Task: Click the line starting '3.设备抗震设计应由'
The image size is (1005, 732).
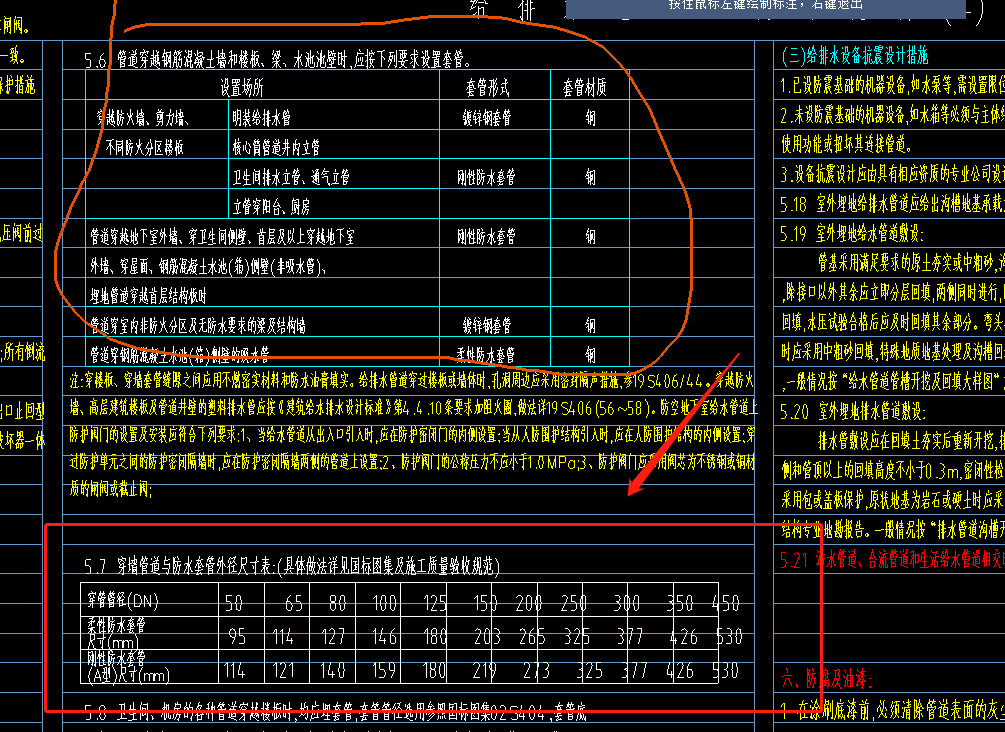Action: (892, 174)
